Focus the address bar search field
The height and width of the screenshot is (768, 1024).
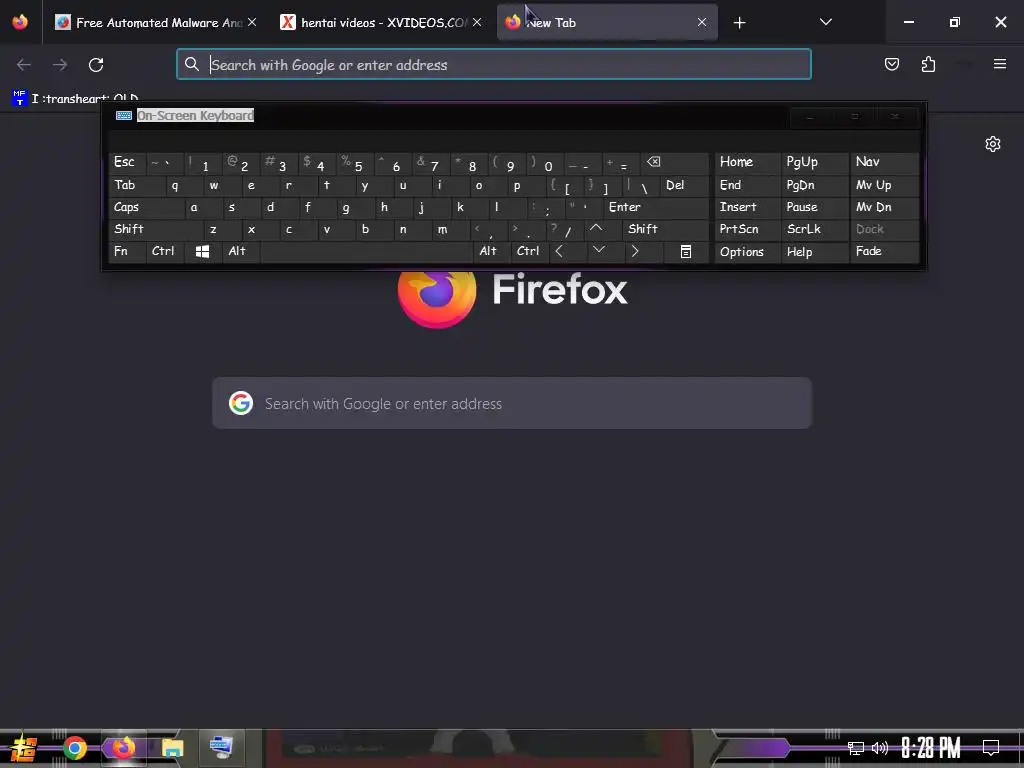click(x=494, y=65)
